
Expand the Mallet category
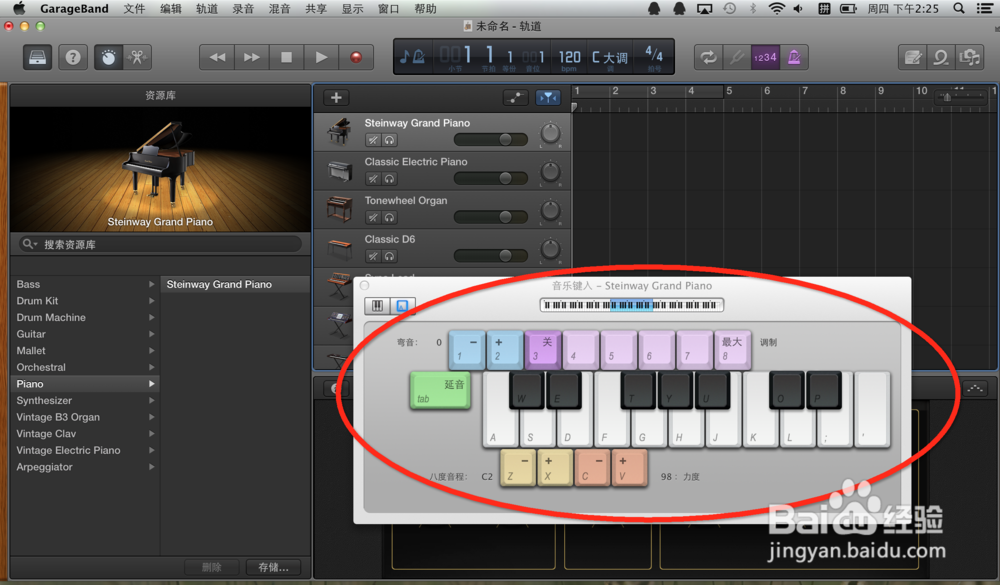coord(152,350)
